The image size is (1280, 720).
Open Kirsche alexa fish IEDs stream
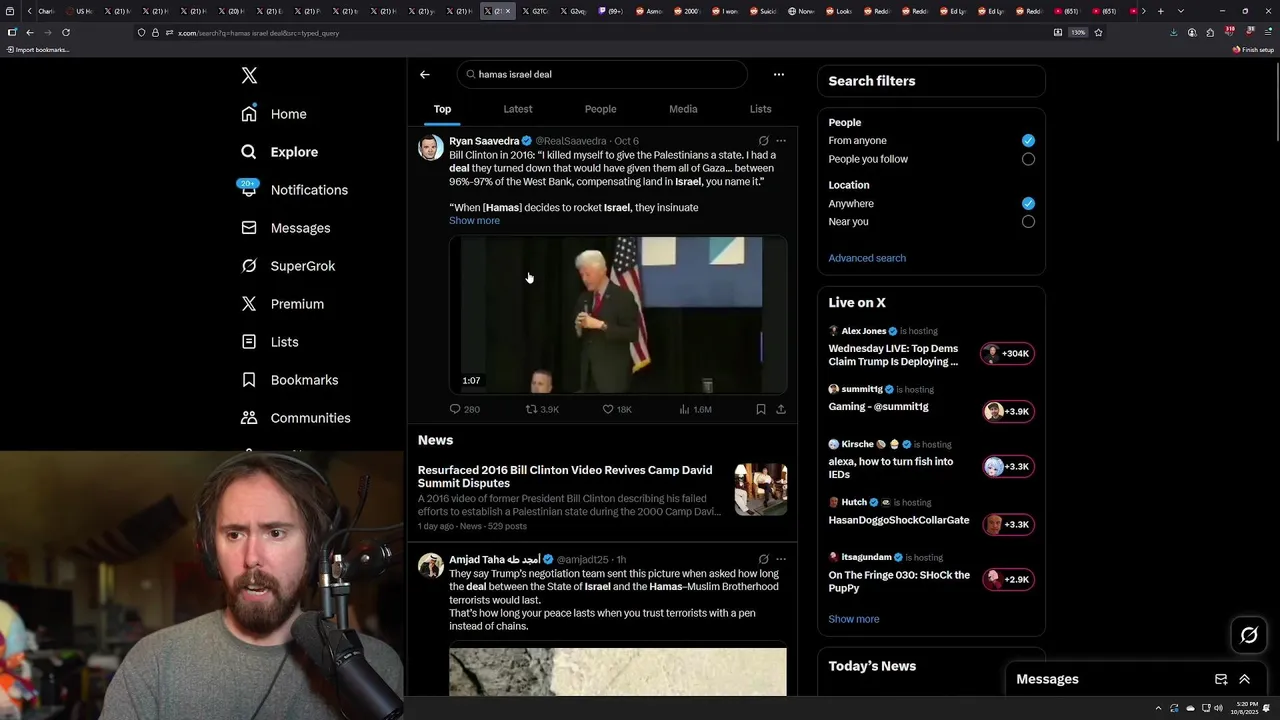(x=891, y=468)
